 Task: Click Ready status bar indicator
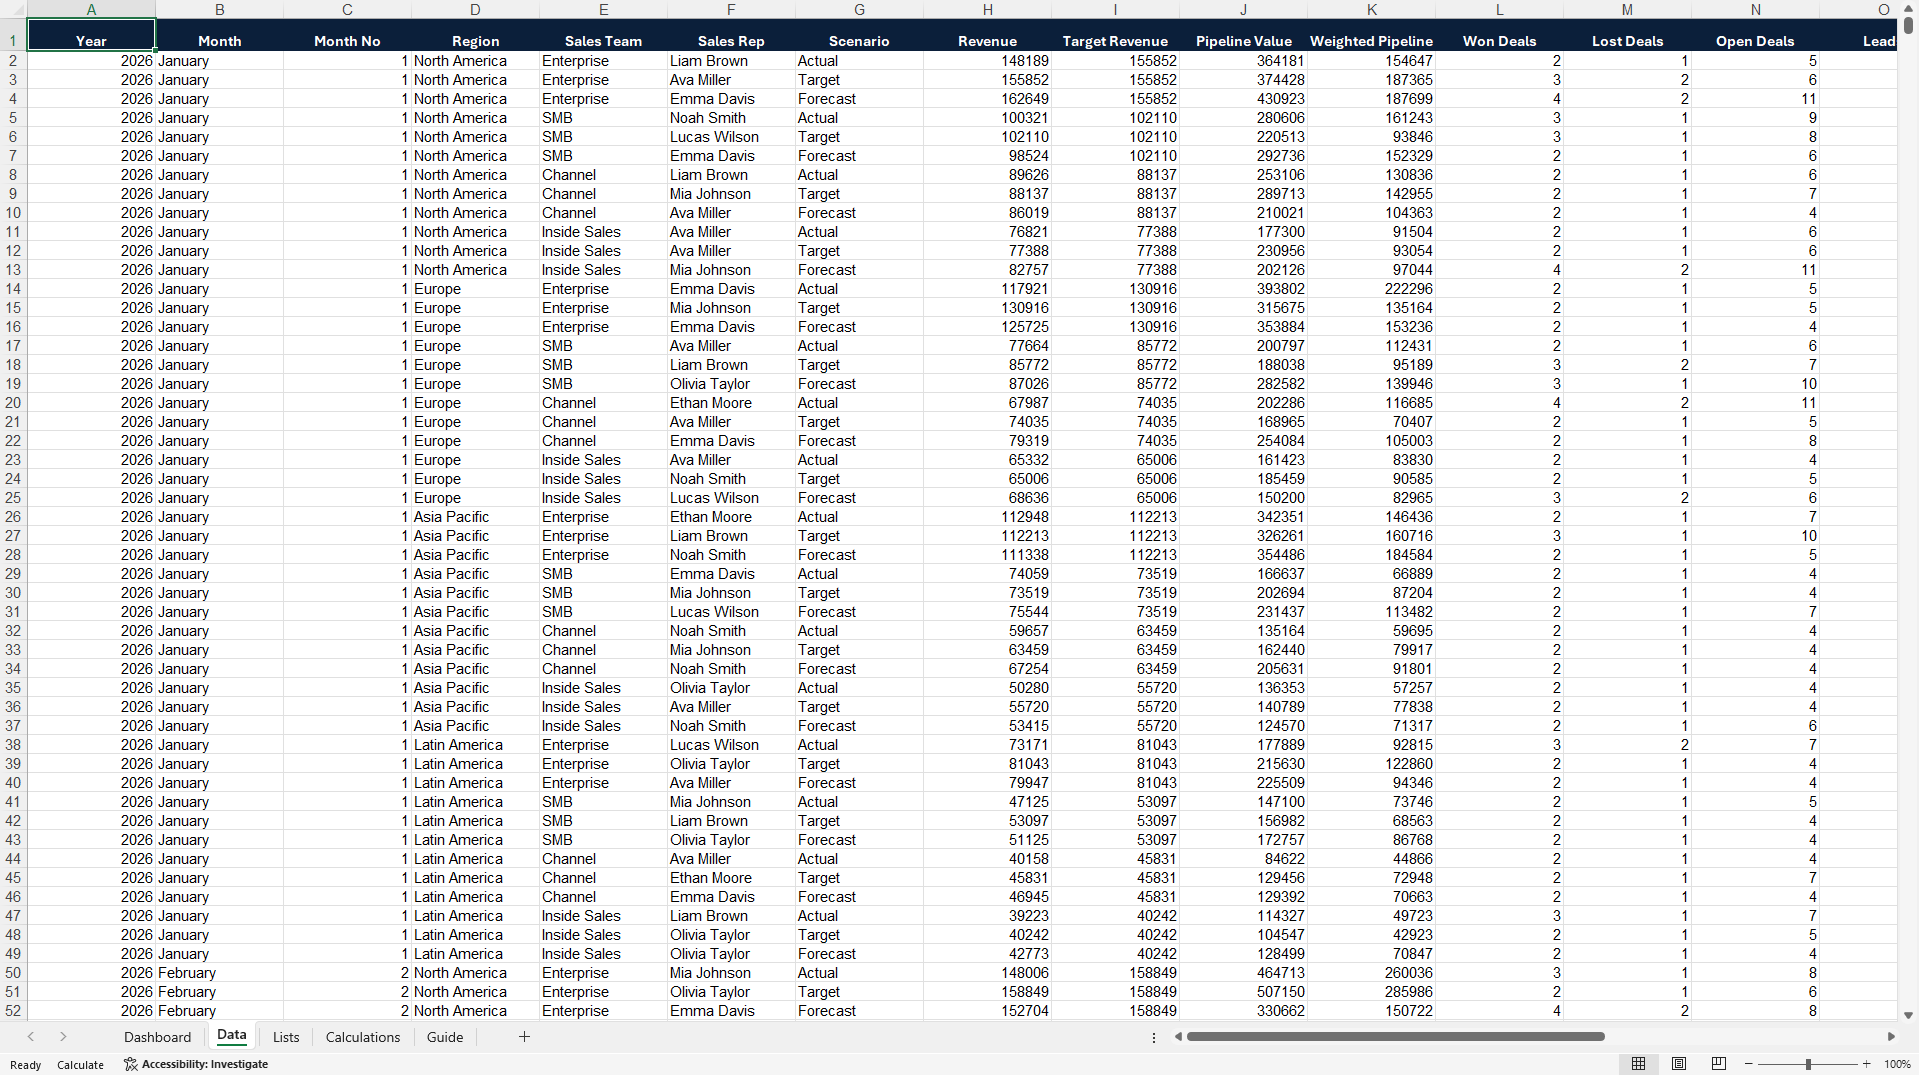[x=25, y=1065]
